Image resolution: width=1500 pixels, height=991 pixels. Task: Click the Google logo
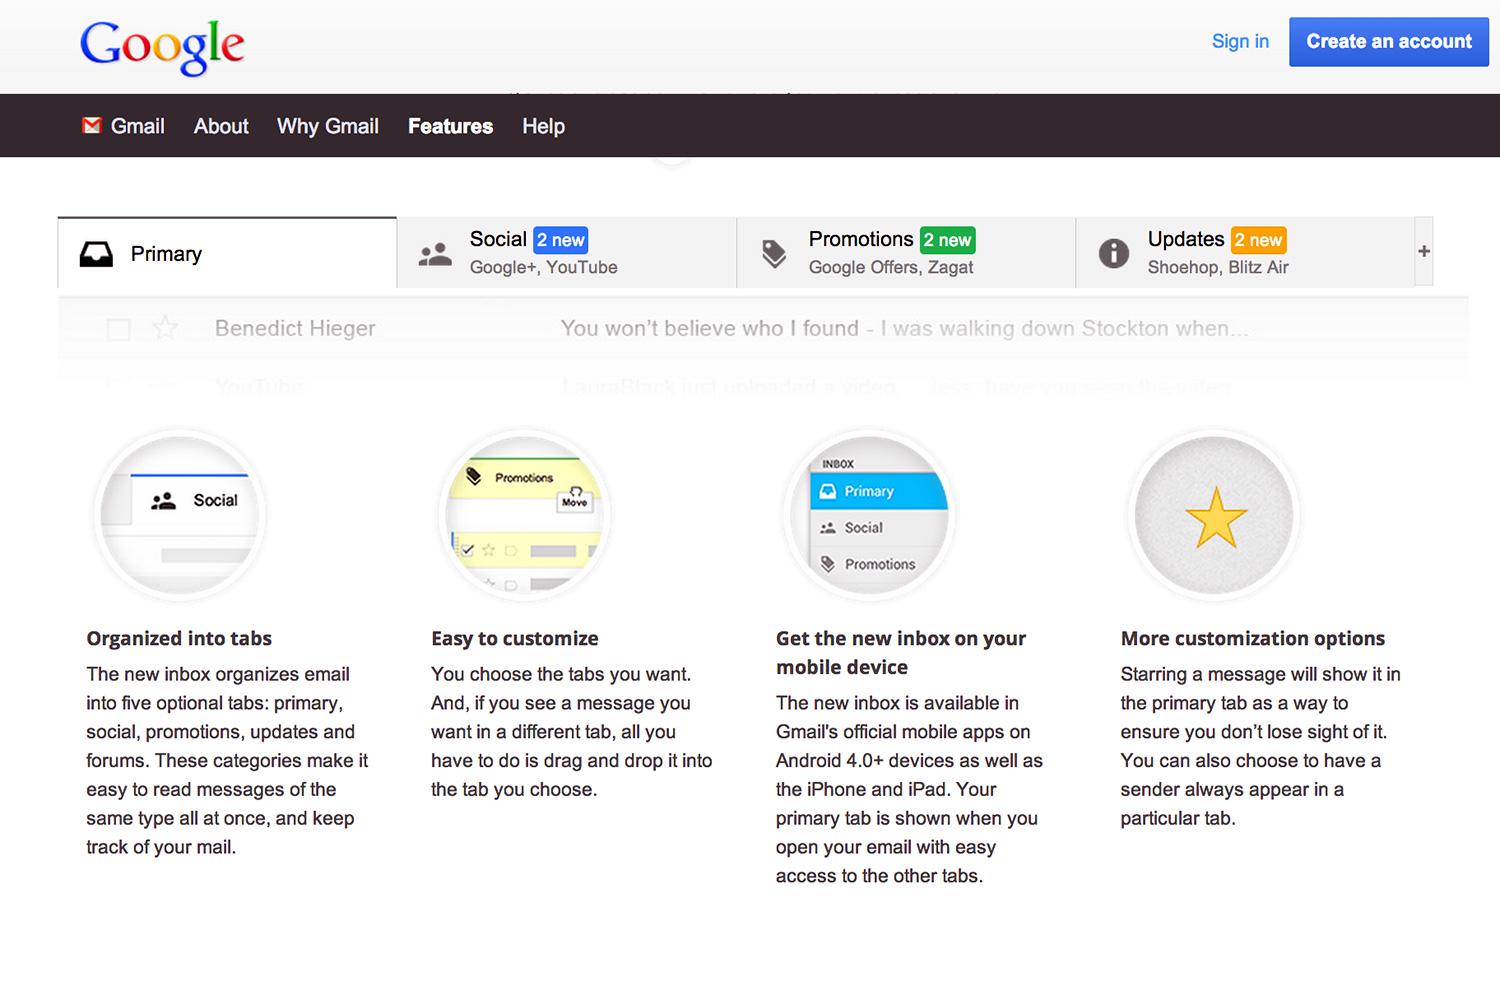click(162, 48)
